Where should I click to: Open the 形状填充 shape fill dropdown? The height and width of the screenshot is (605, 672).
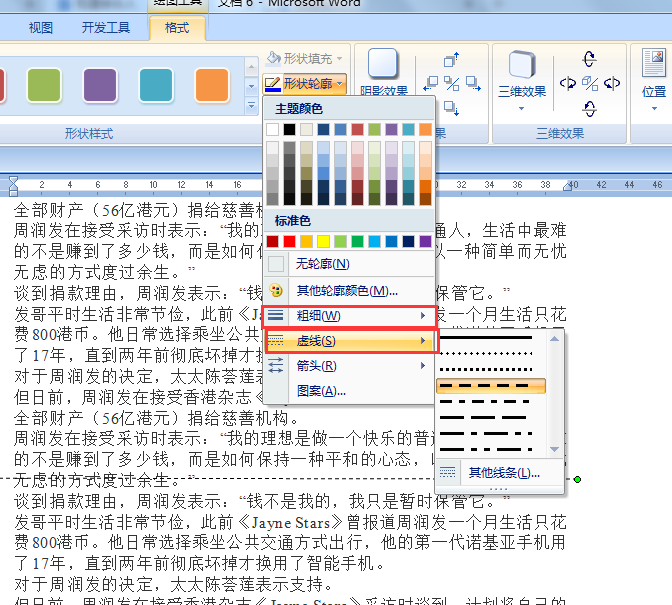click(x=305, y=59)
